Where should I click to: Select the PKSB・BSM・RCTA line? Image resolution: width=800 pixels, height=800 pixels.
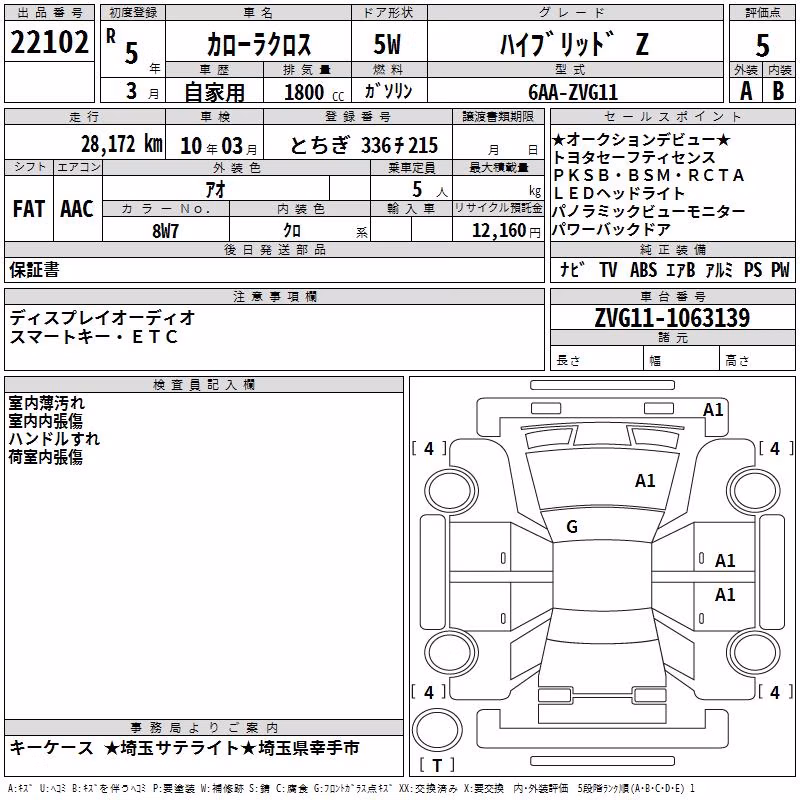click(648, 175)
